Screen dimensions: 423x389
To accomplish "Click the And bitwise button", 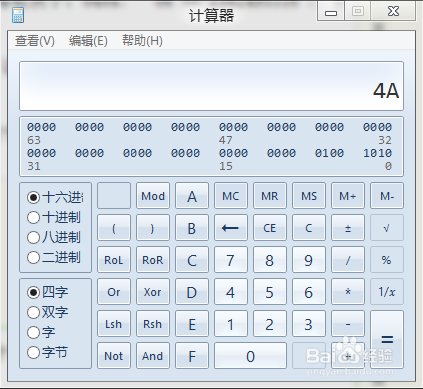I will tap(153, 356).
